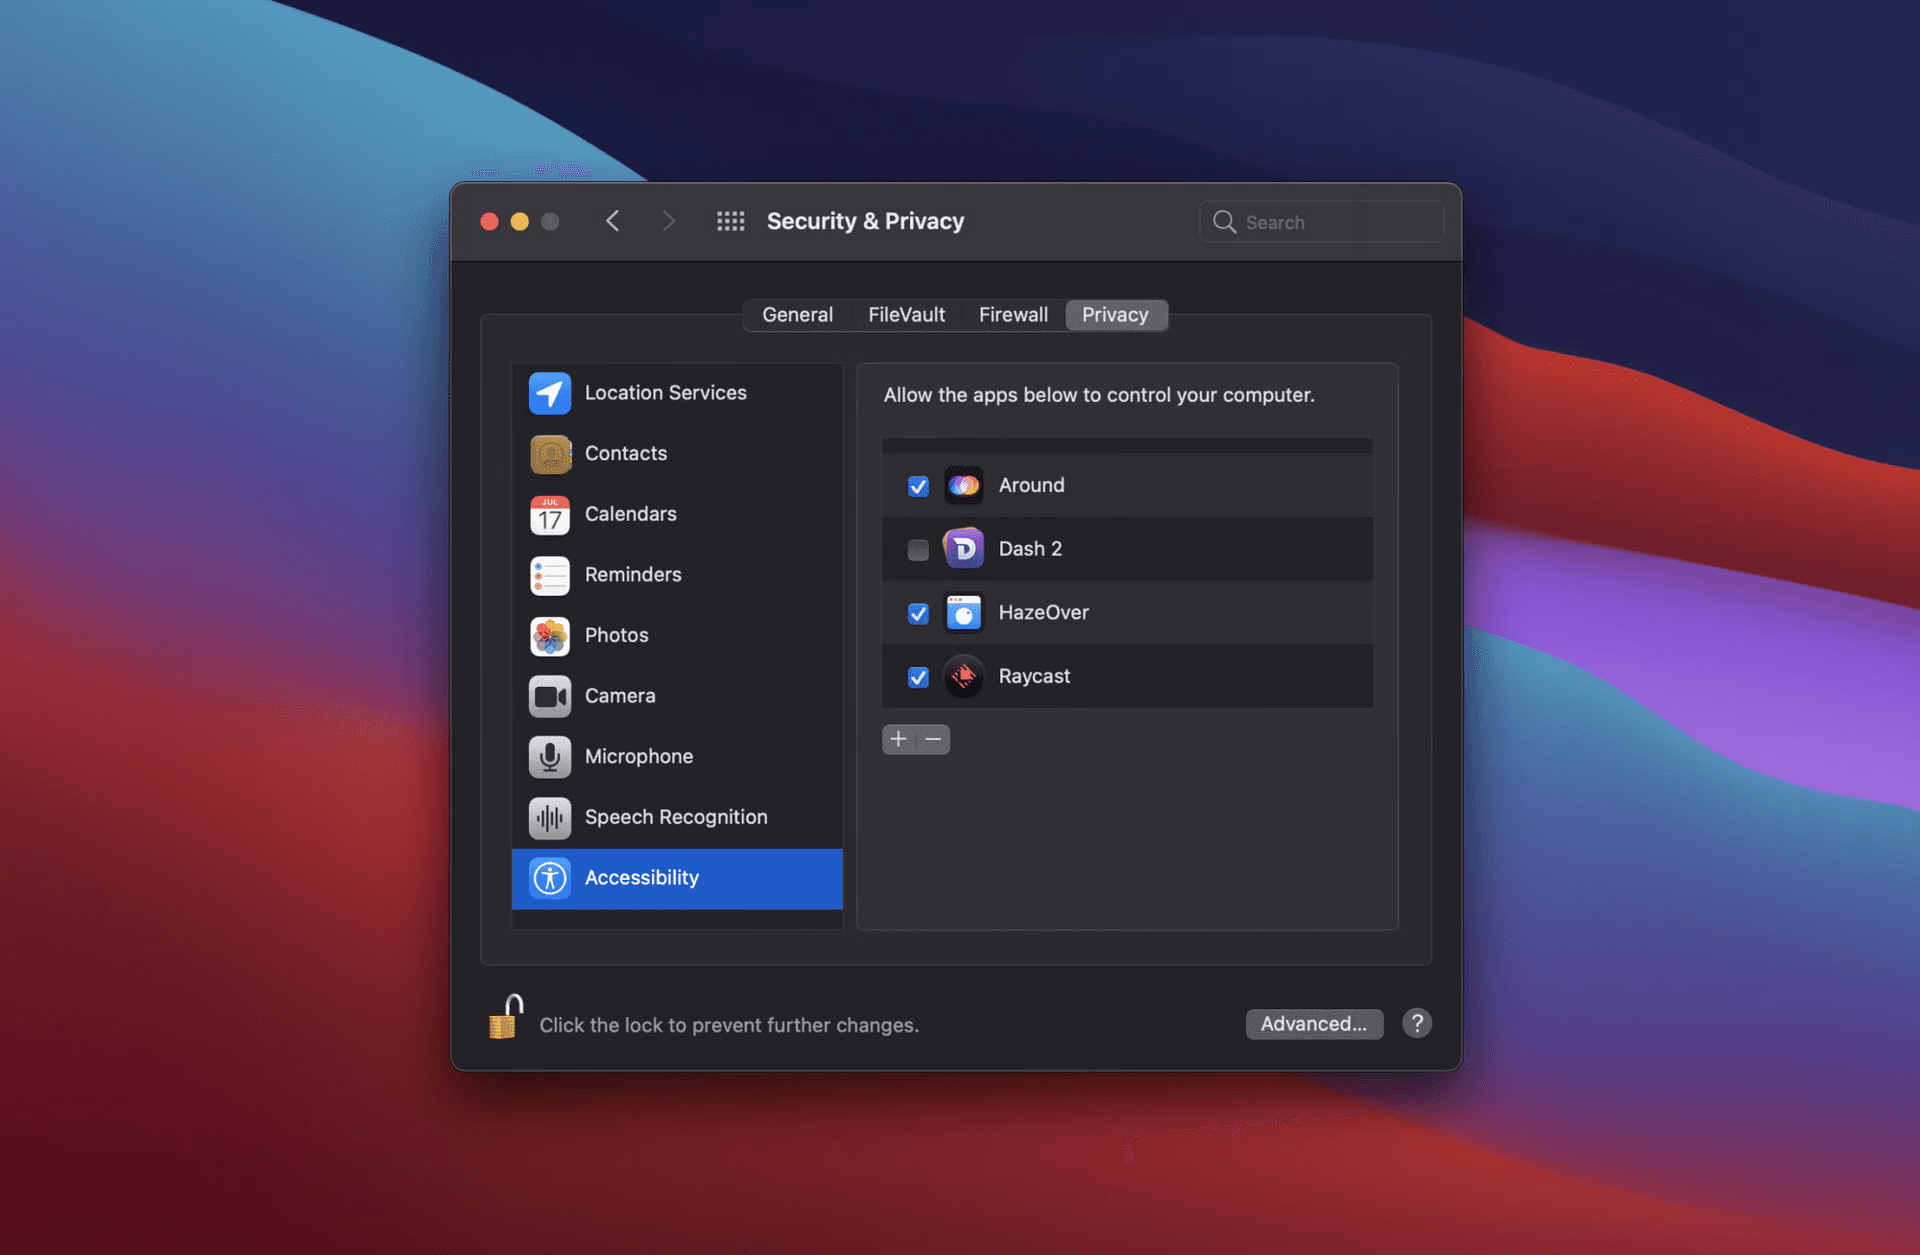Uncheck Raycast from the accessibility list
This screenshot has height=1255, width=1920.
tap(917, 677)
